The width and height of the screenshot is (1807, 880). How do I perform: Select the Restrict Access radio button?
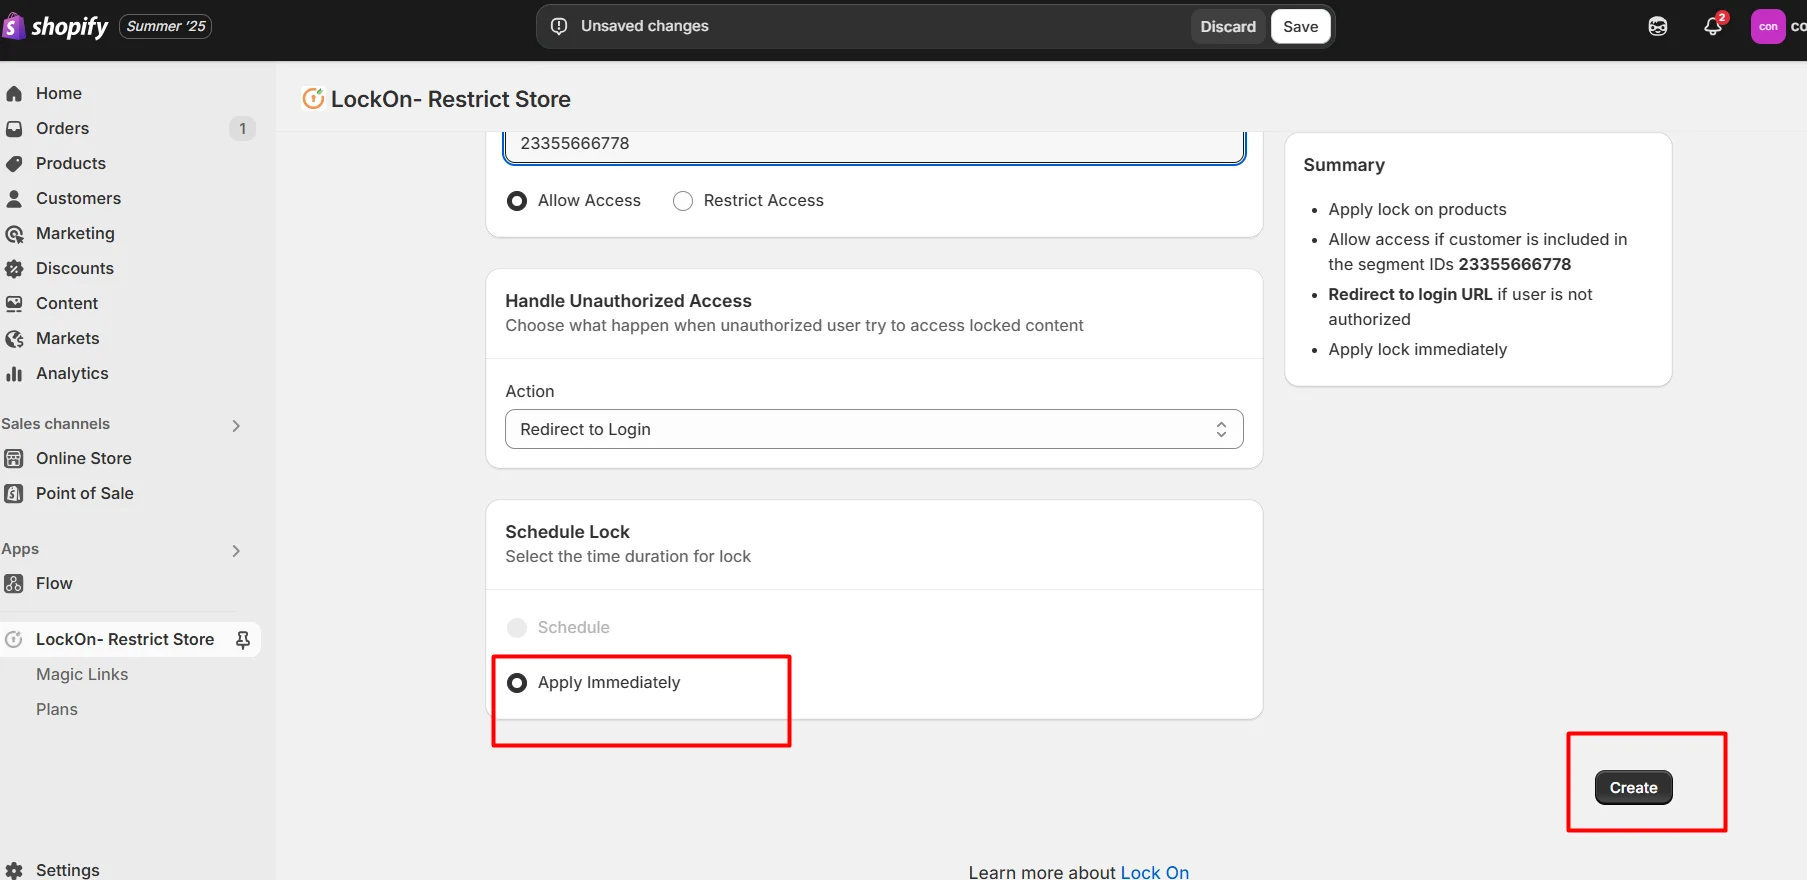coord(683,201)
